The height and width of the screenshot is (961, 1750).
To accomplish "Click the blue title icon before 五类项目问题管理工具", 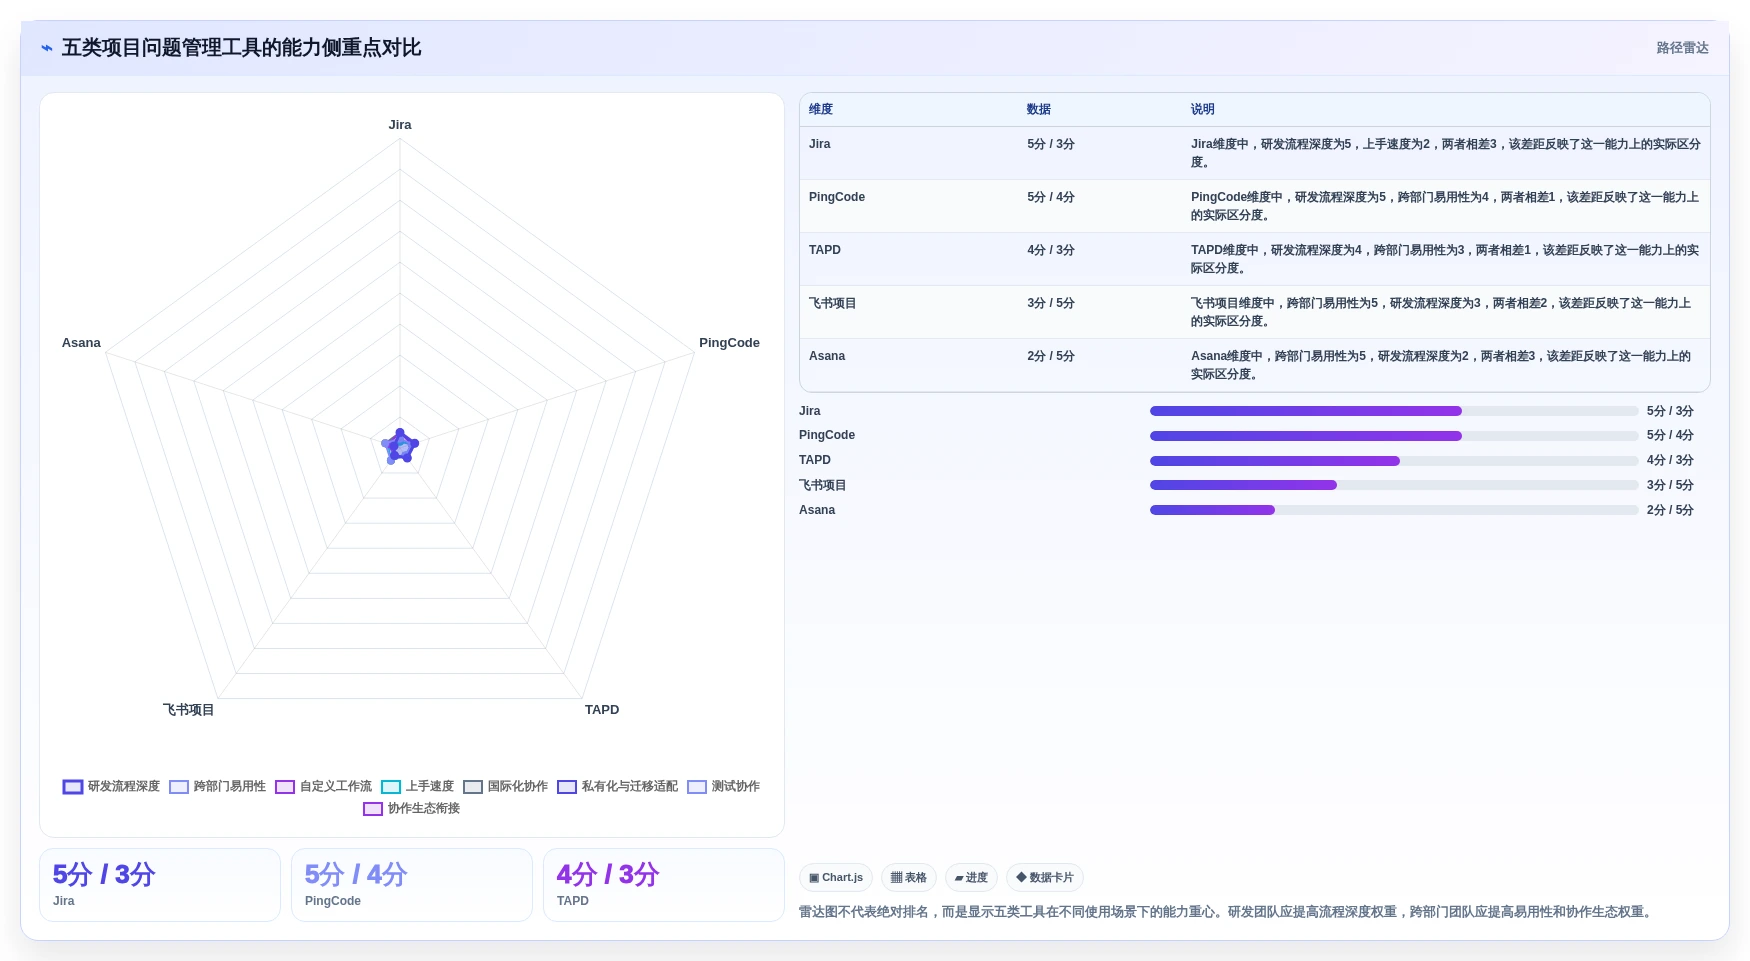I will coord(46,48).
